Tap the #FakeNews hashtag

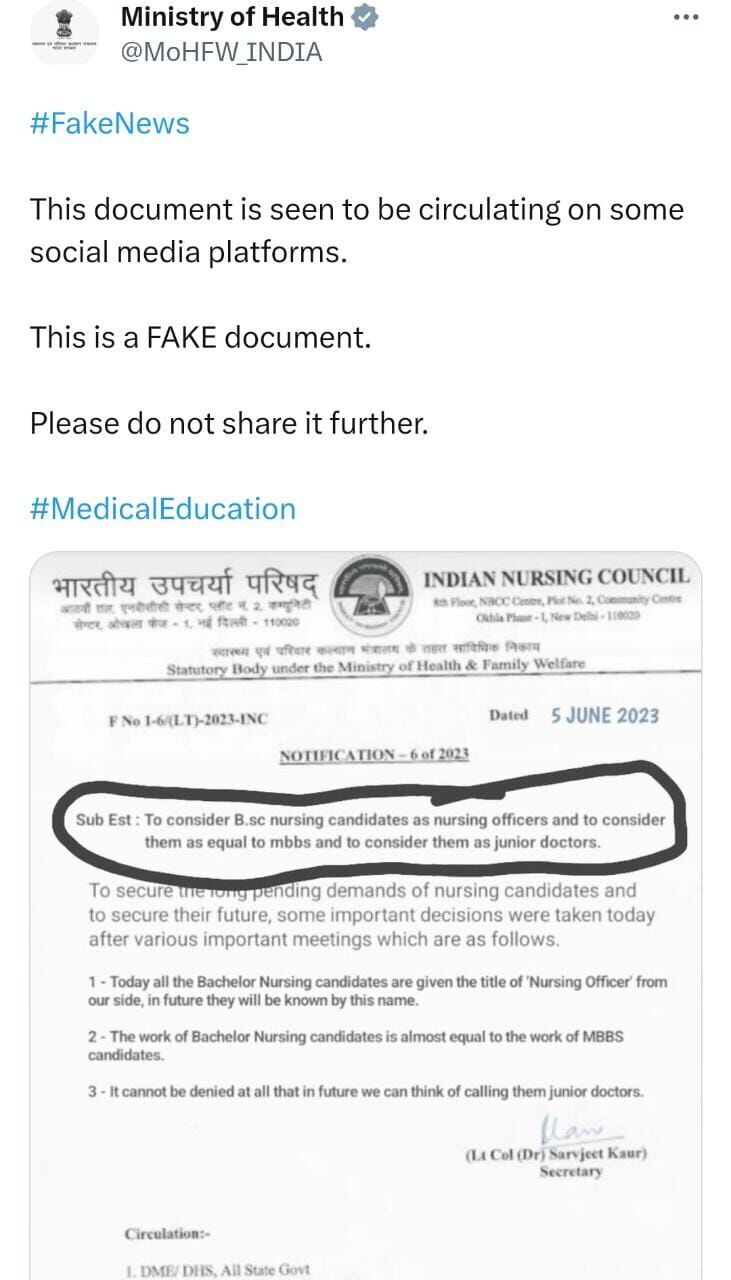pos(110,124)
